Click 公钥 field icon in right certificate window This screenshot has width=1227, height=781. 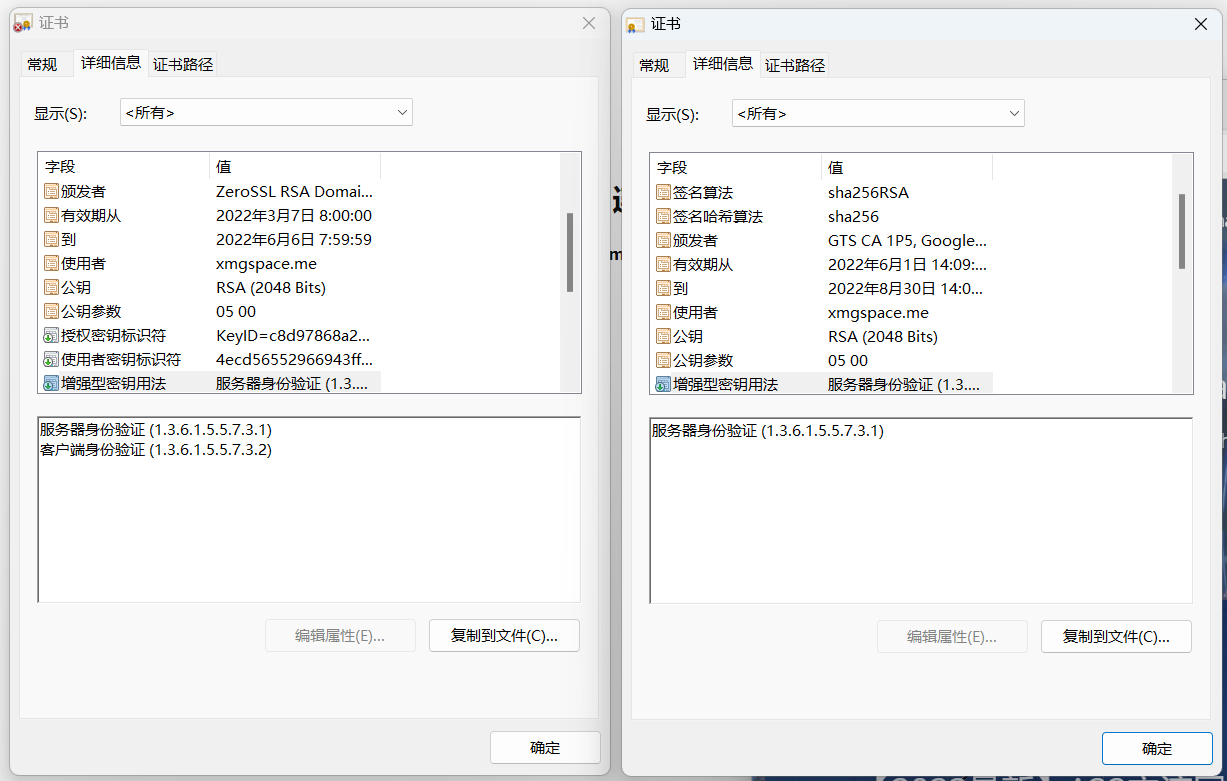click(x=663, y=336)
